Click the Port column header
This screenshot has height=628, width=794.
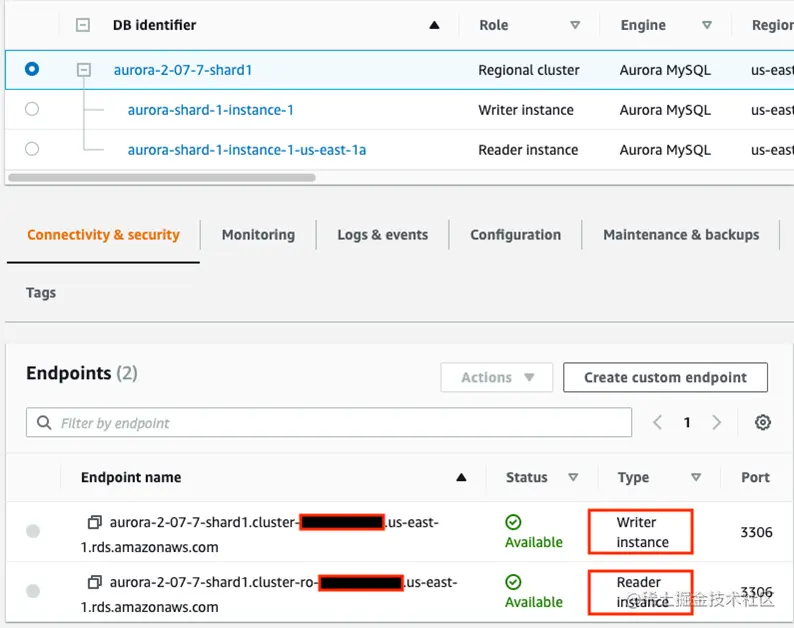tap(756, 477)
